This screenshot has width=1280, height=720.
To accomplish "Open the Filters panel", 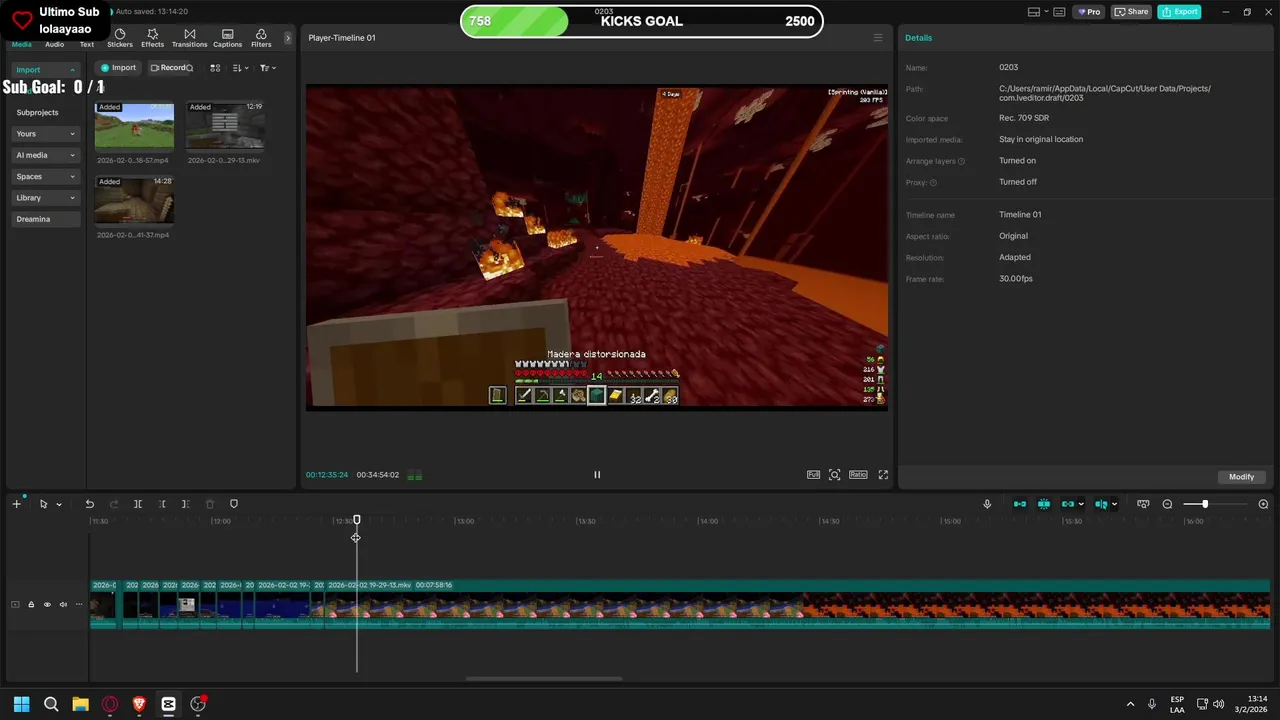I will (x=261, y=38).
